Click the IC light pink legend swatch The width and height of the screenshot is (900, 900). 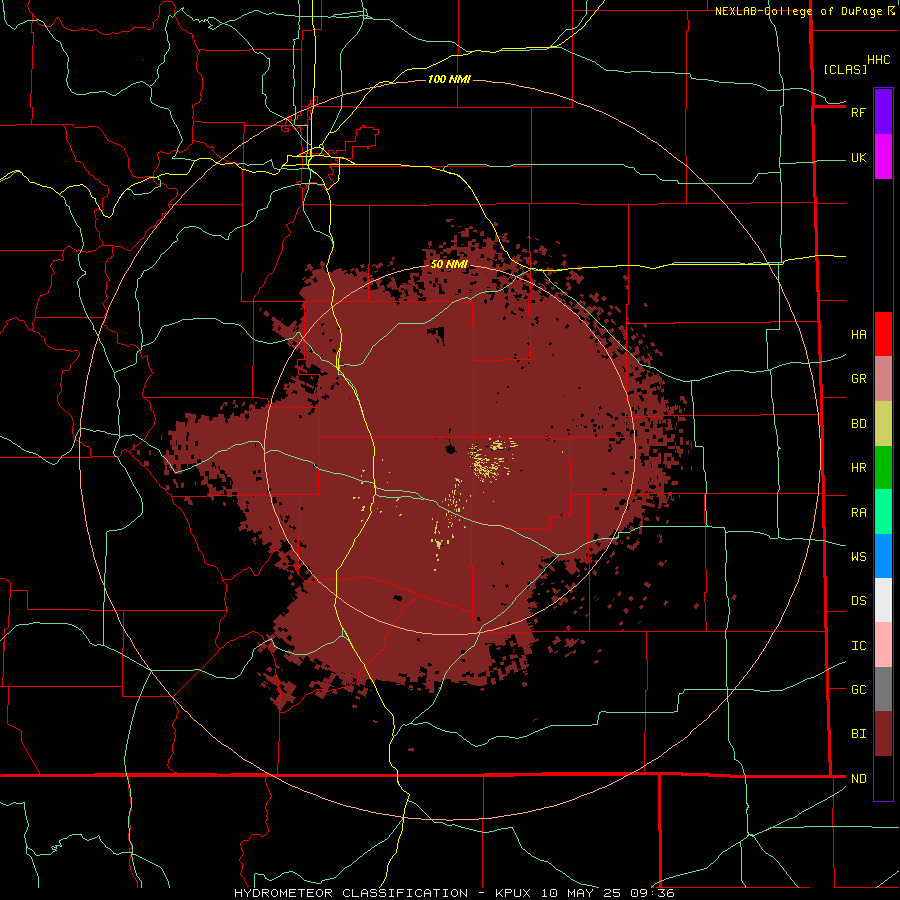point(883,645)
